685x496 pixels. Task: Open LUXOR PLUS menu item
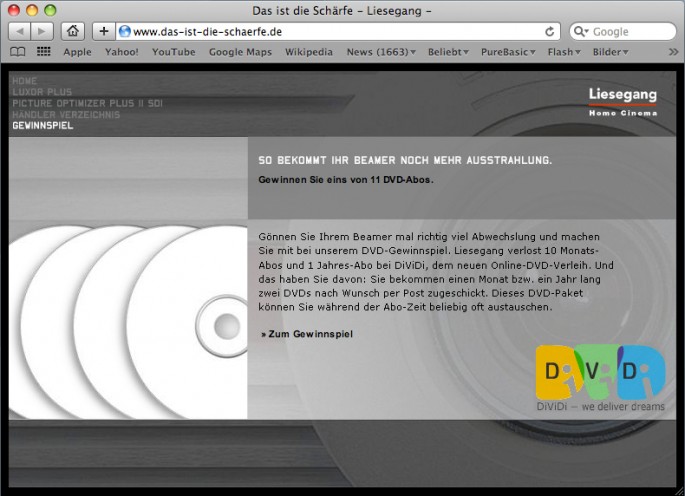(42, 92)
